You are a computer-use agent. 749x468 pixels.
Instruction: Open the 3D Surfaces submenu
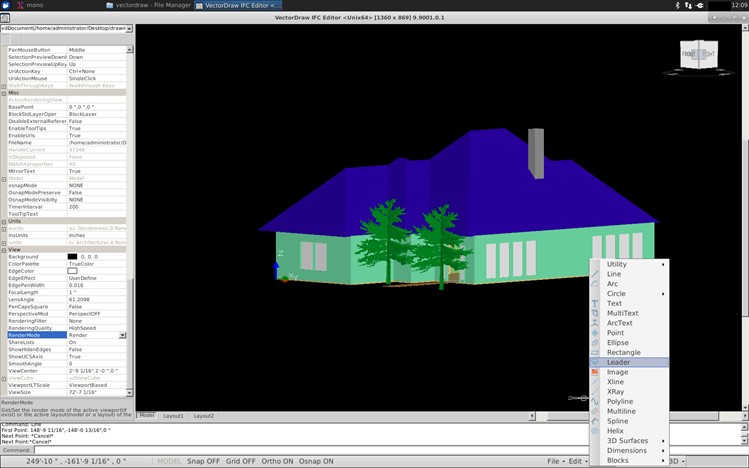point(629,441)
